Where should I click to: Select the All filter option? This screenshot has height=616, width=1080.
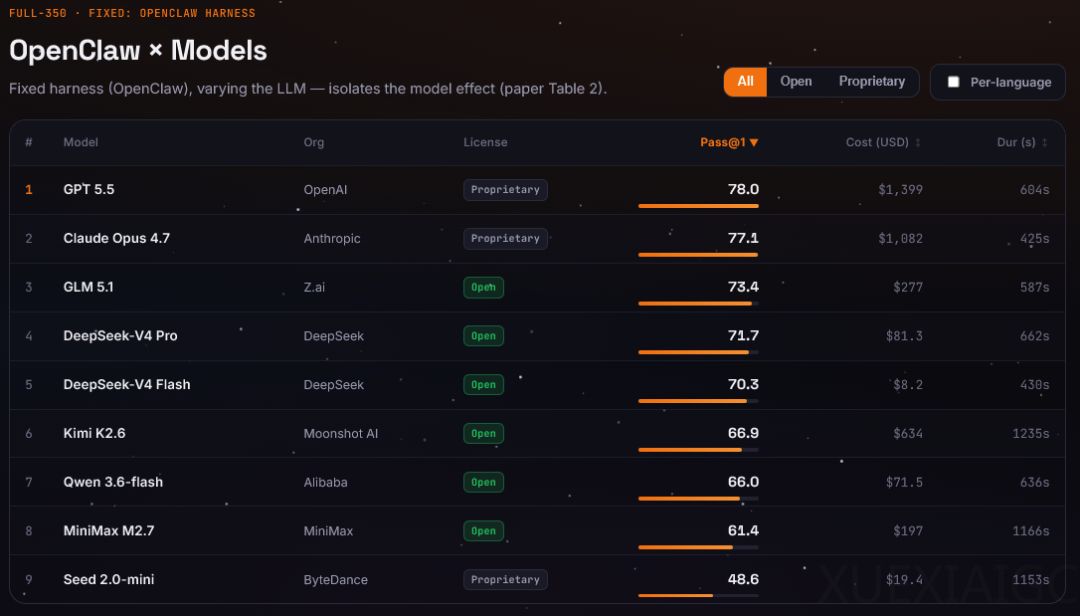745,81
